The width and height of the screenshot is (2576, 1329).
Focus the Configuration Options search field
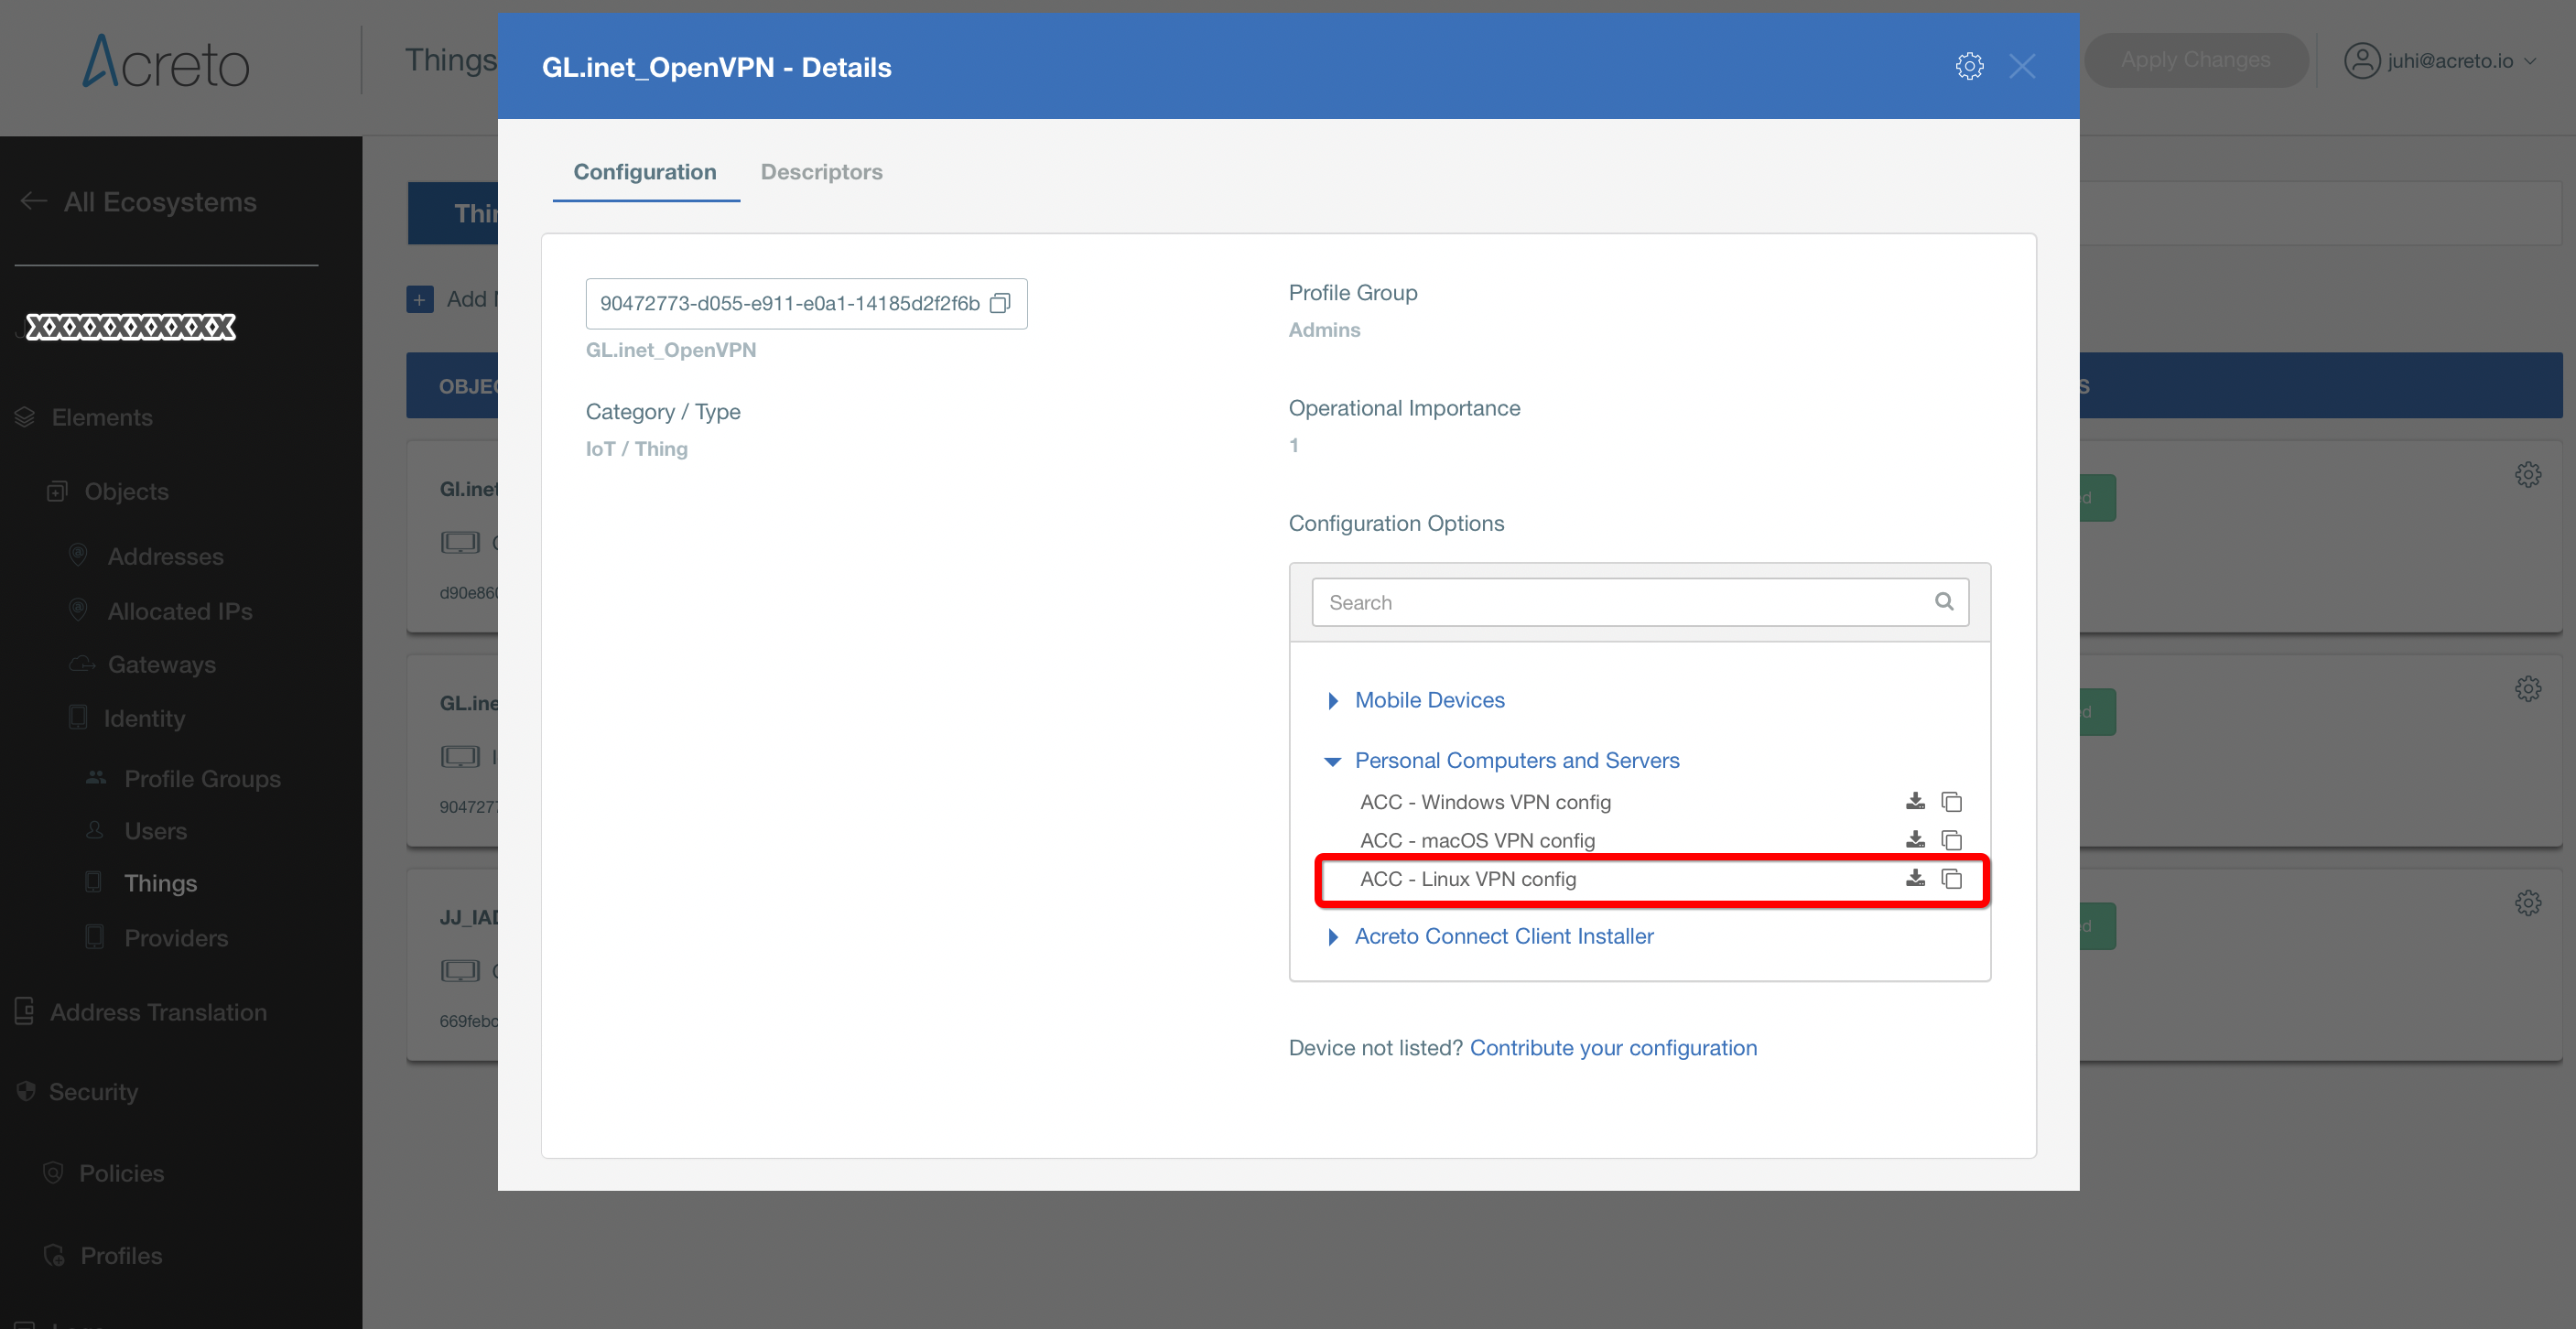(1640, 602)
